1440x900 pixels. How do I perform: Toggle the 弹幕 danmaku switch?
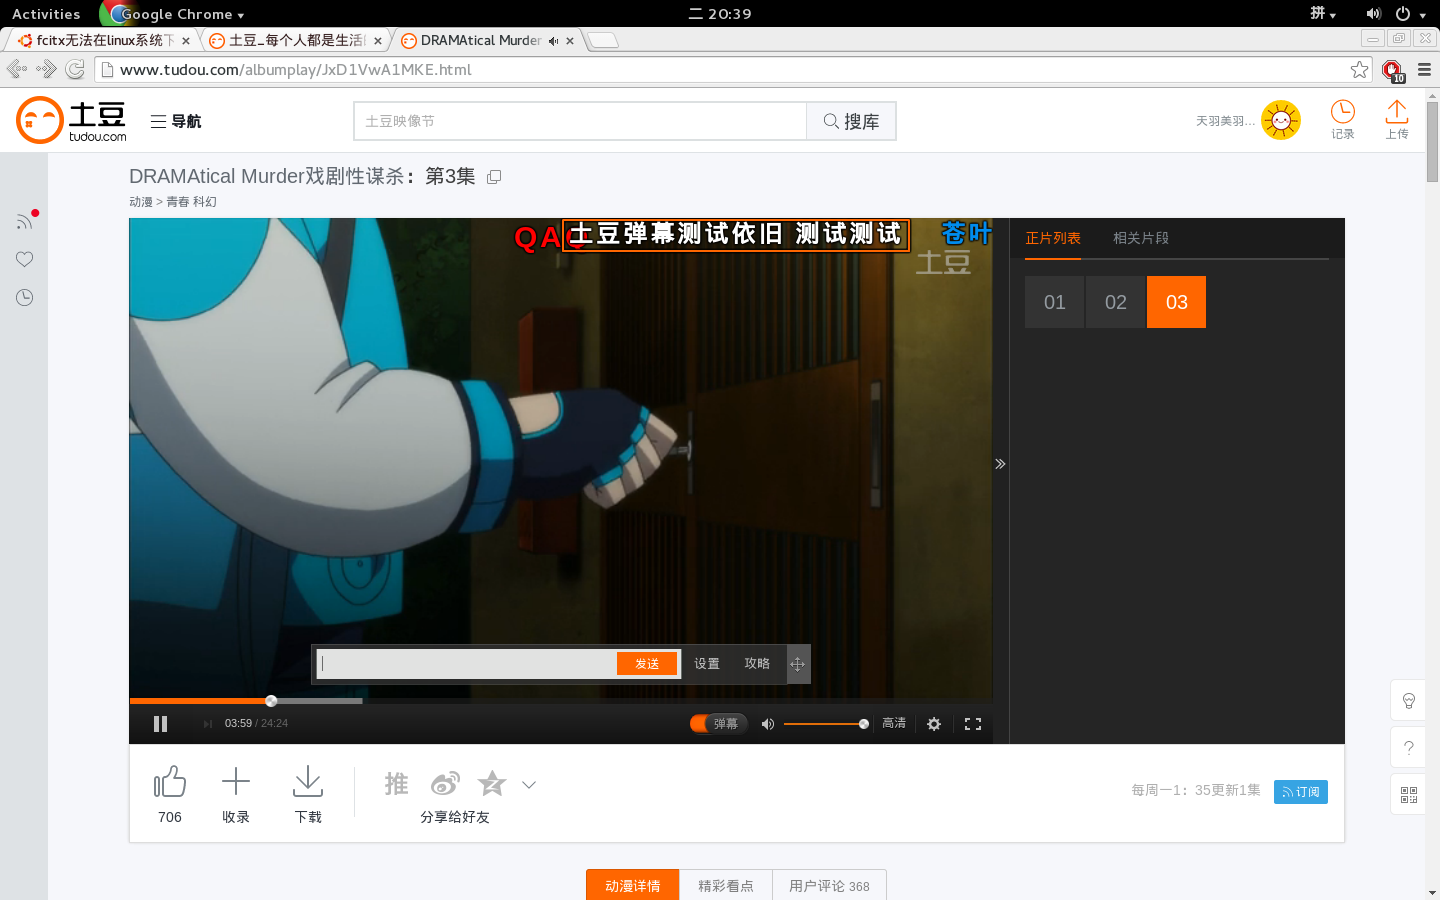pyautogui.click(x=718, y=723)
